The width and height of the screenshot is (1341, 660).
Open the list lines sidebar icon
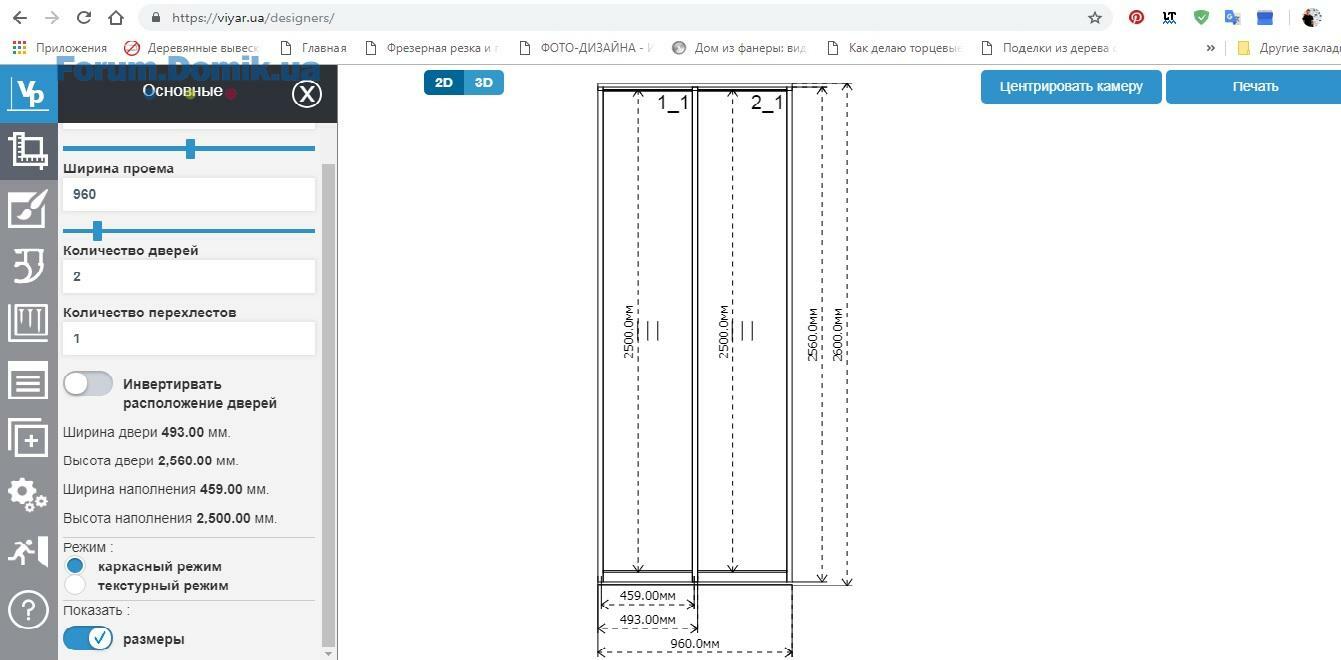pos(28,381)
